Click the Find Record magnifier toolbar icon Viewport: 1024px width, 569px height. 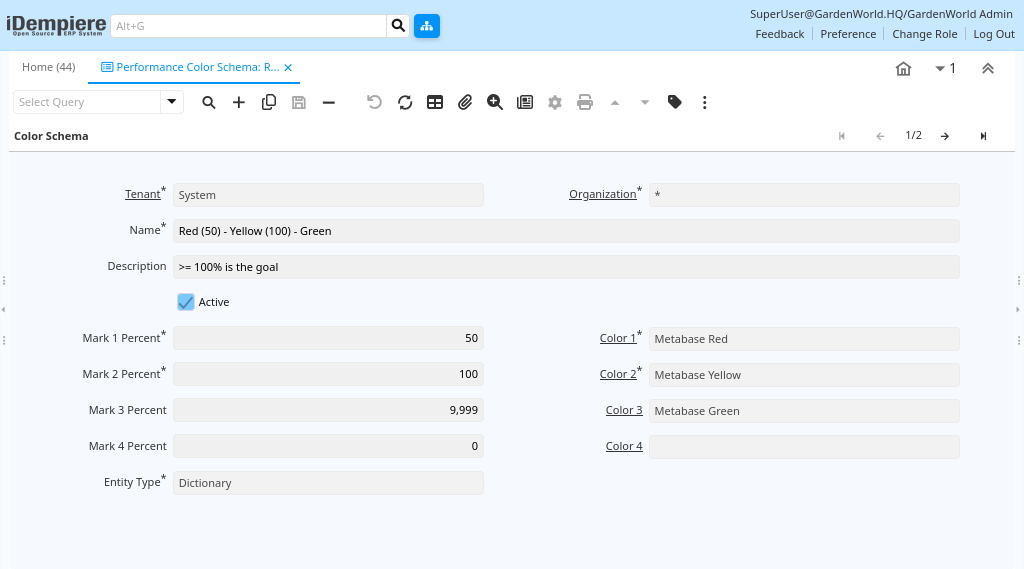pos(208,103)
